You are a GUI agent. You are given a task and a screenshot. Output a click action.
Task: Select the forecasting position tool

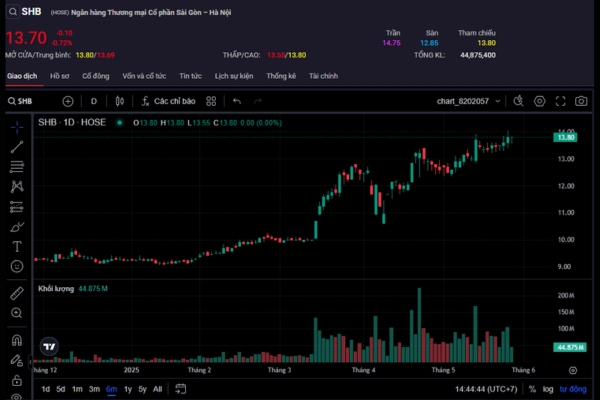coord(17,207)
